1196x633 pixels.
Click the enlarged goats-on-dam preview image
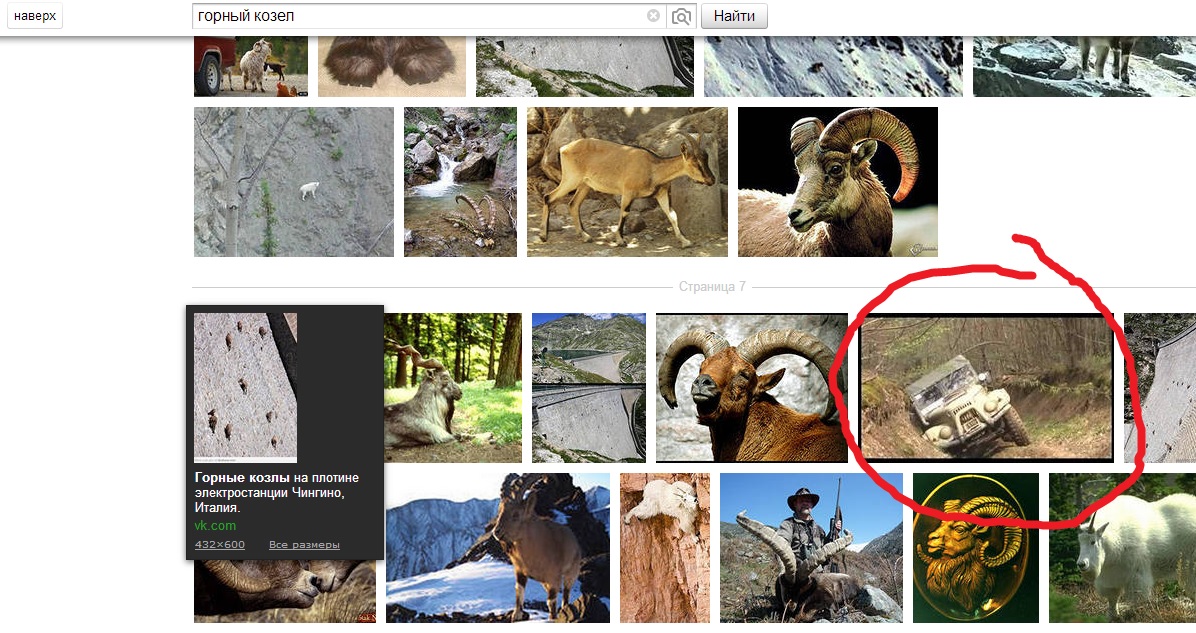[x=245, y=387]
